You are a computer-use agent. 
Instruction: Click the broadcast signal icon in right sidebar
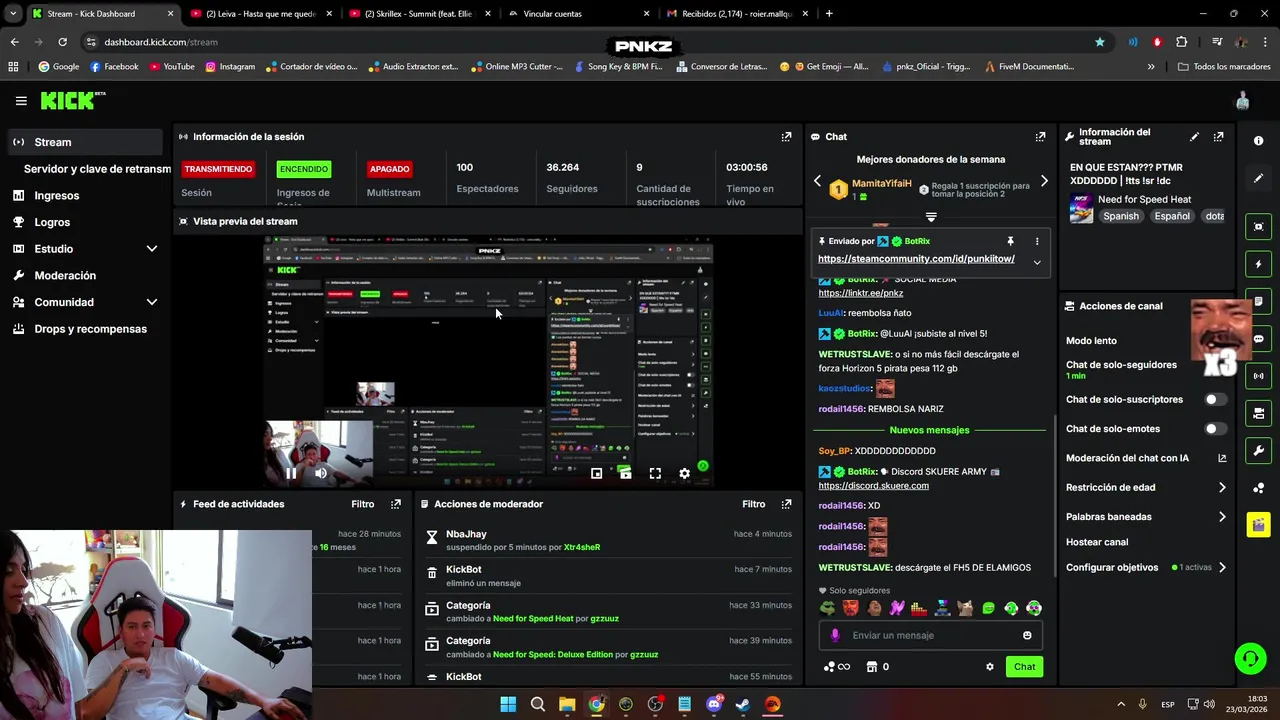(x=1258, y=376)
